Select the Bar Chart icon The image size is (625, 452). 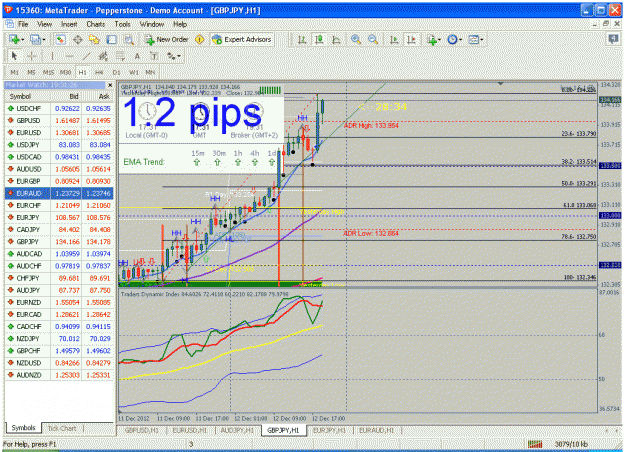click(x=302, y=39)
